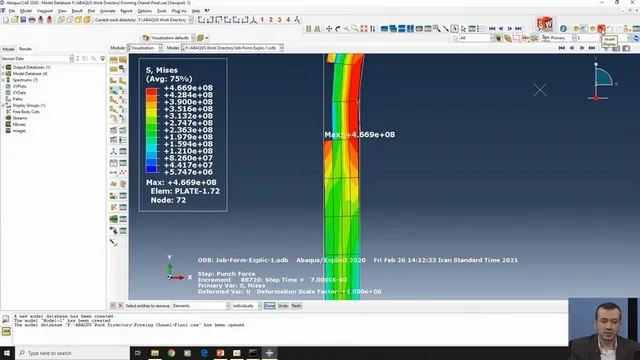640x360 pixels.
Task: Click the Invert Display red icon
Action: pyautogui.click(x=601, y=29)
